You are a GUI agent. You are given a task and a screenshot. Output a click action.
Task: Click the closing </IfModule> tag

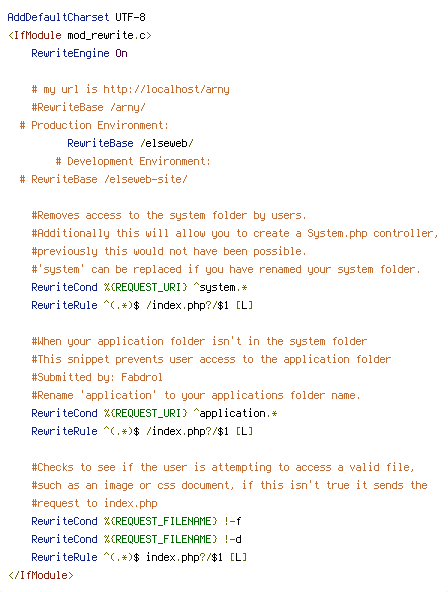pyautogui.click(x=40, y=575)
